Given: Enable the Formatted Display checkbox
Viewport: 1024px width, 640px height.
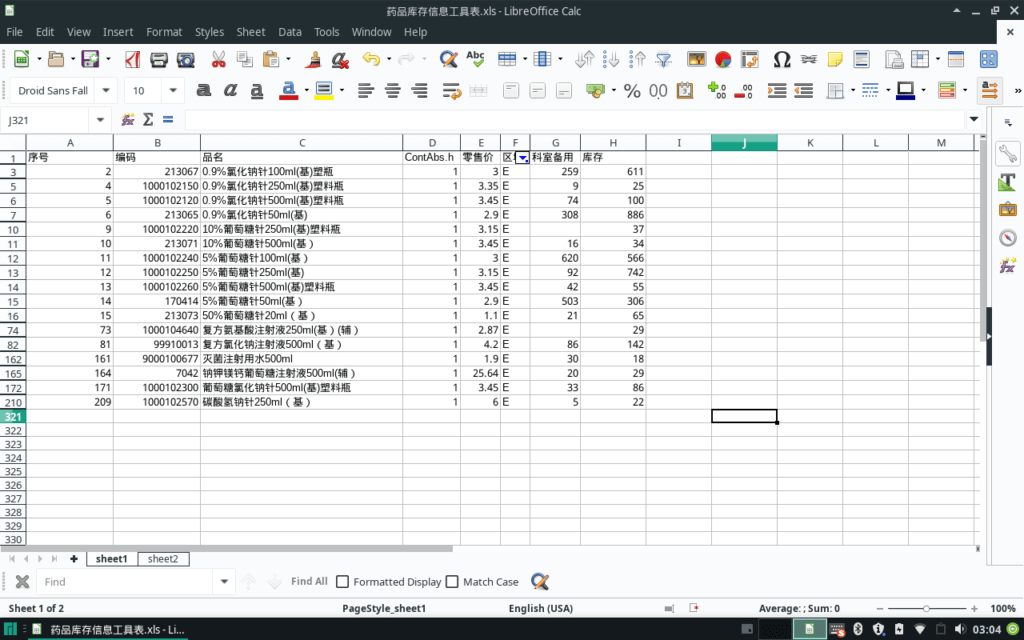Looking at the screenshot, I should (343, 582).
